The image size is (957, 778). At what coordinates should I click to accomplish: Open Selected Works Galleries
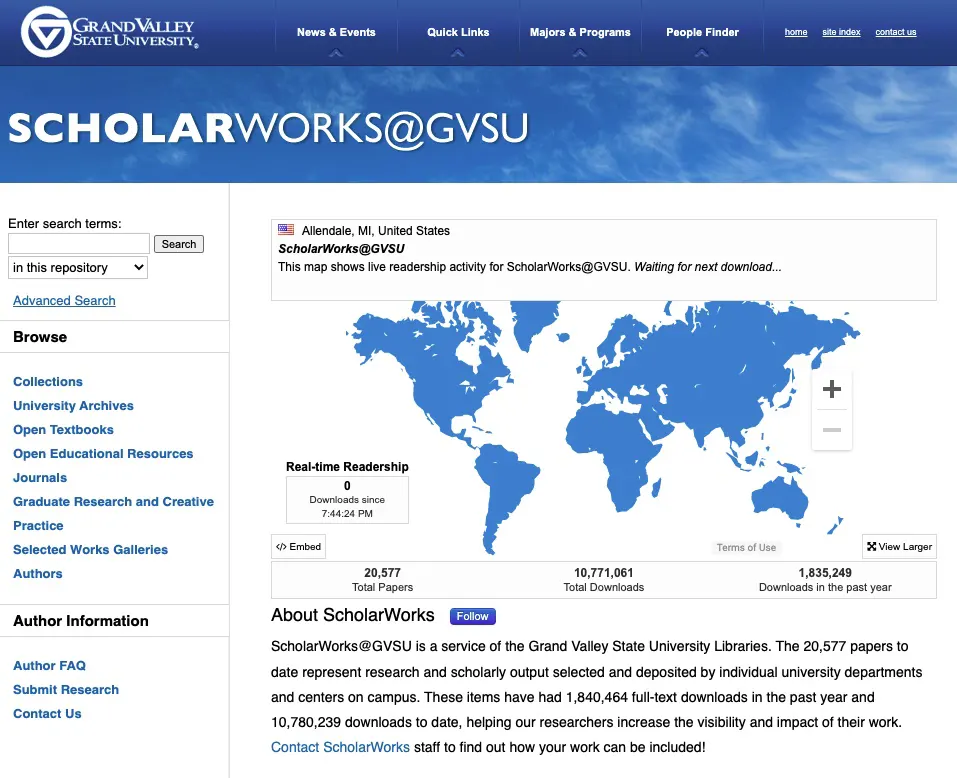point(90,550)
